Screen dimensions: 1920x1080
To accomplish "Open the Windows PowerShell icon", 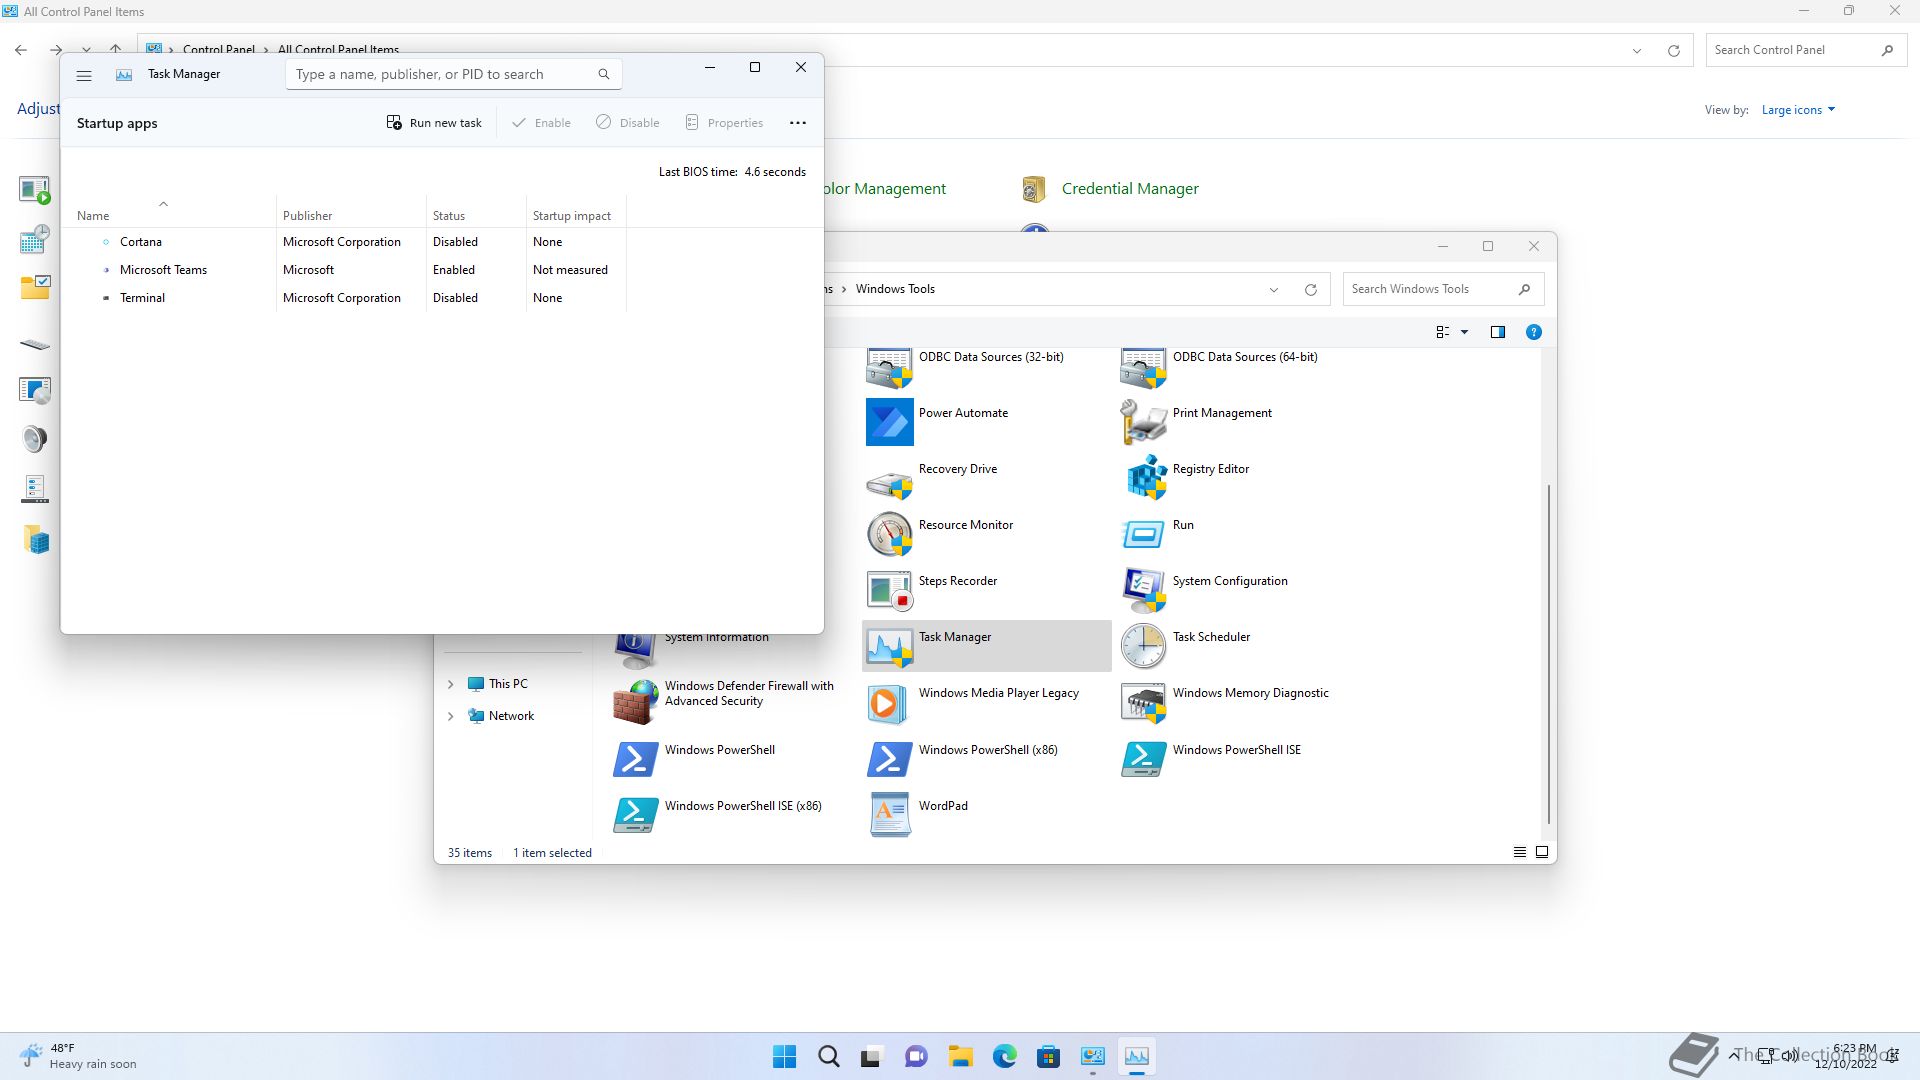I will click(635, 759).
